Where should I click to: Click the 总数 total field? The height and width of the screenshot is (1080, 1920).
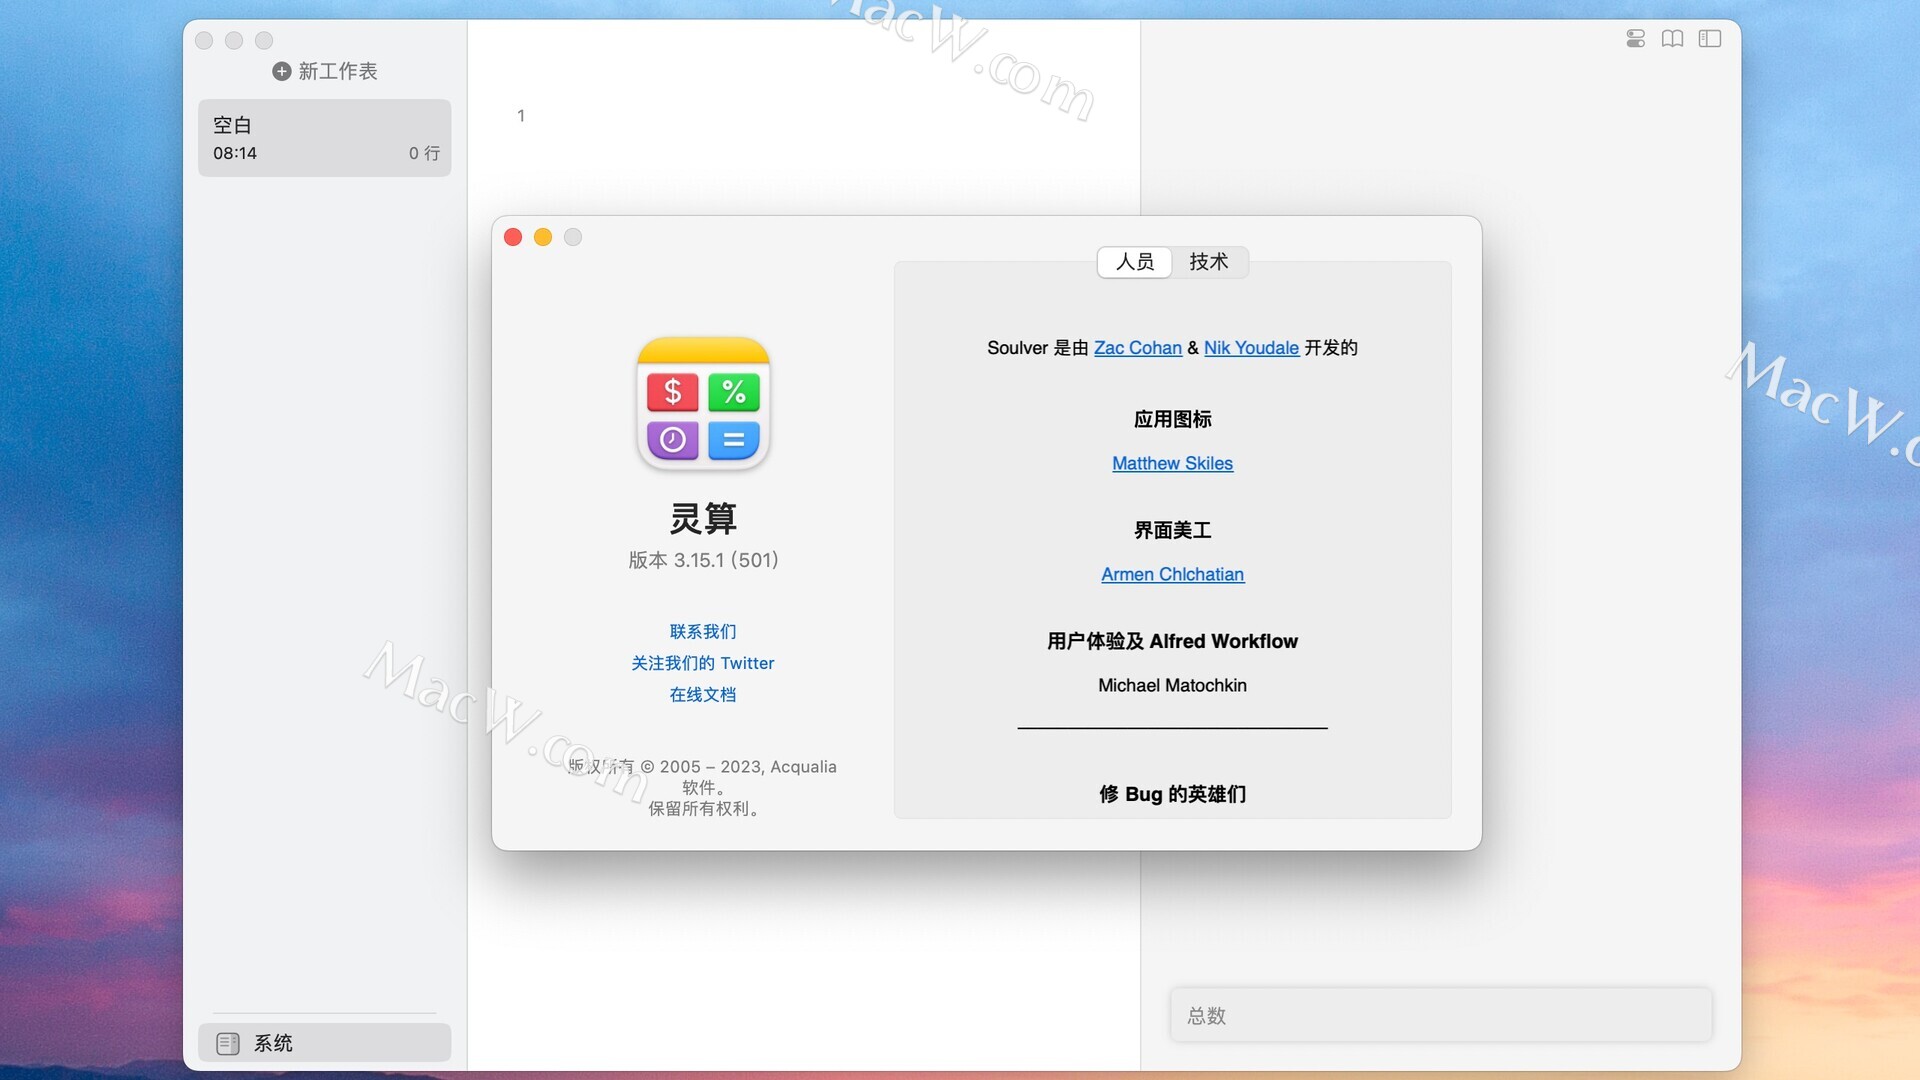tap(1441, 1016)
